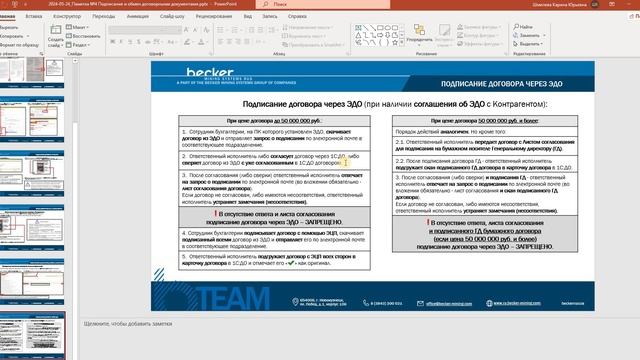The width and height of the screenshot is (640, 360).
Task: Go to the Анимация tab
Action: (138, 16)
